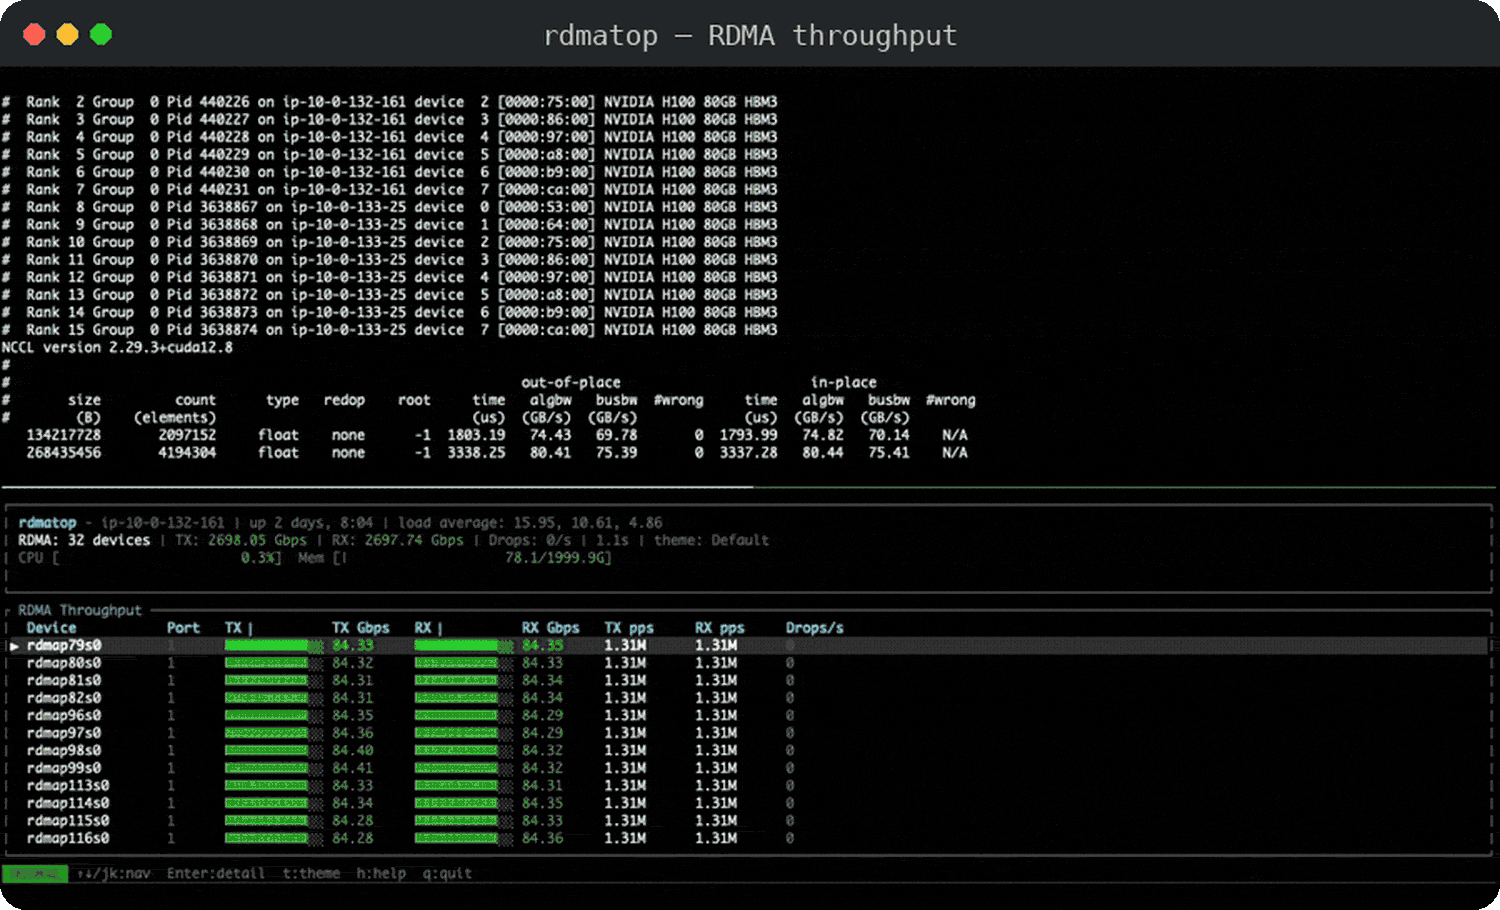Screen dimensions: 1500x910
Task: Click the green maximize window button
Action: point(101,35)
